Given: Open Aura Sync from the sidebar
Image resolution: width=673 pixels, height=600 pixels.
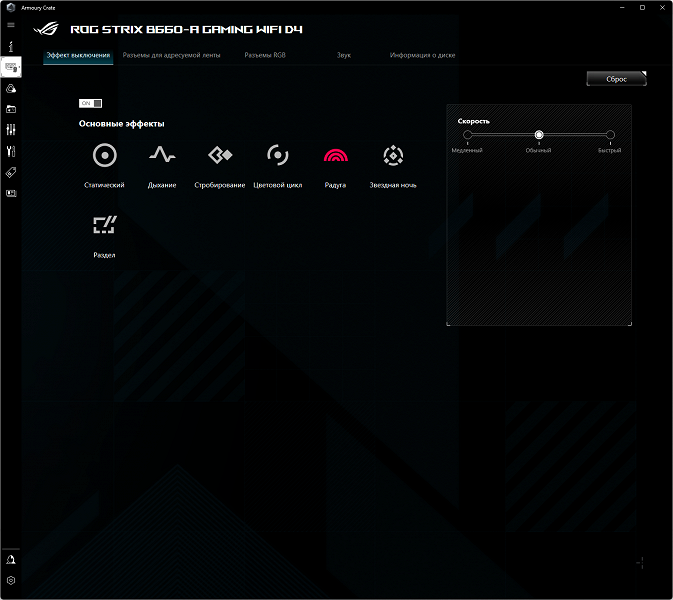Looking at the screenshot, I should (11, 88).
